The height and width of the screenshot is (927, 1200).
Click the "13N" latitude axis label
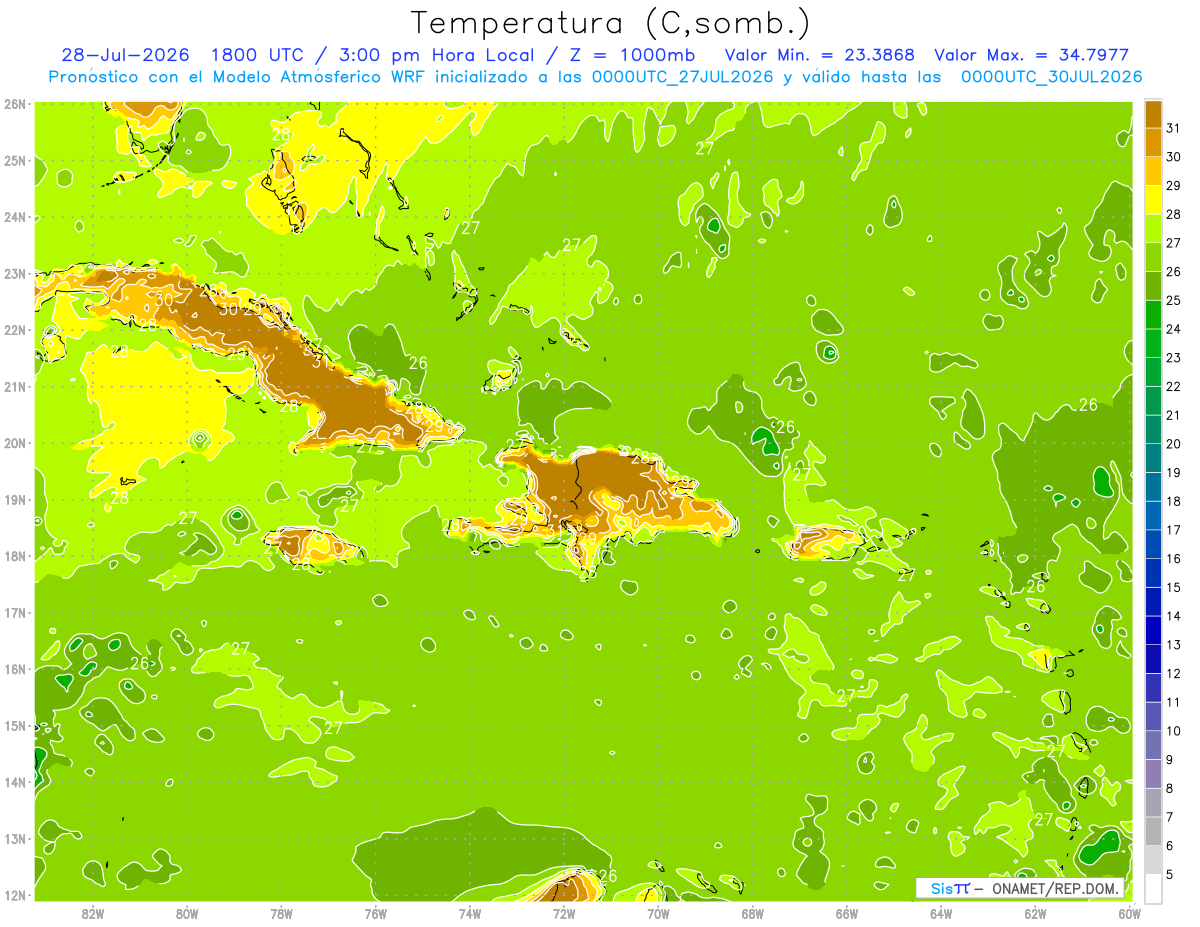coord(14,839)
